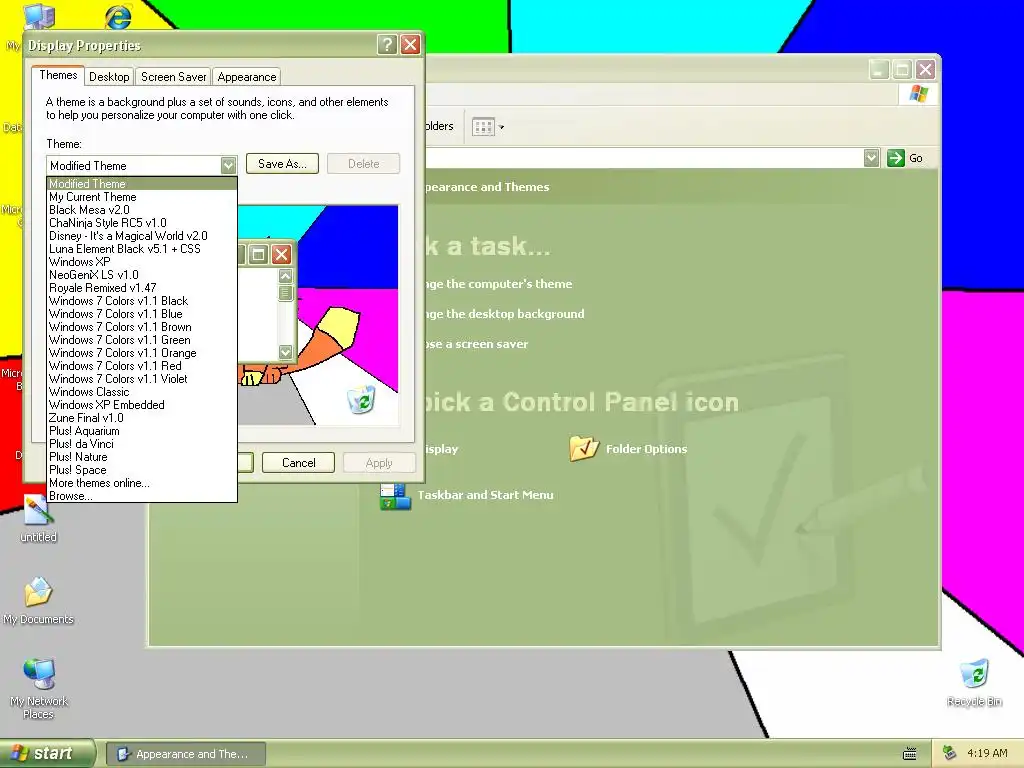Click the Windows flag logo in Control Panel

(x=918, y=93)
